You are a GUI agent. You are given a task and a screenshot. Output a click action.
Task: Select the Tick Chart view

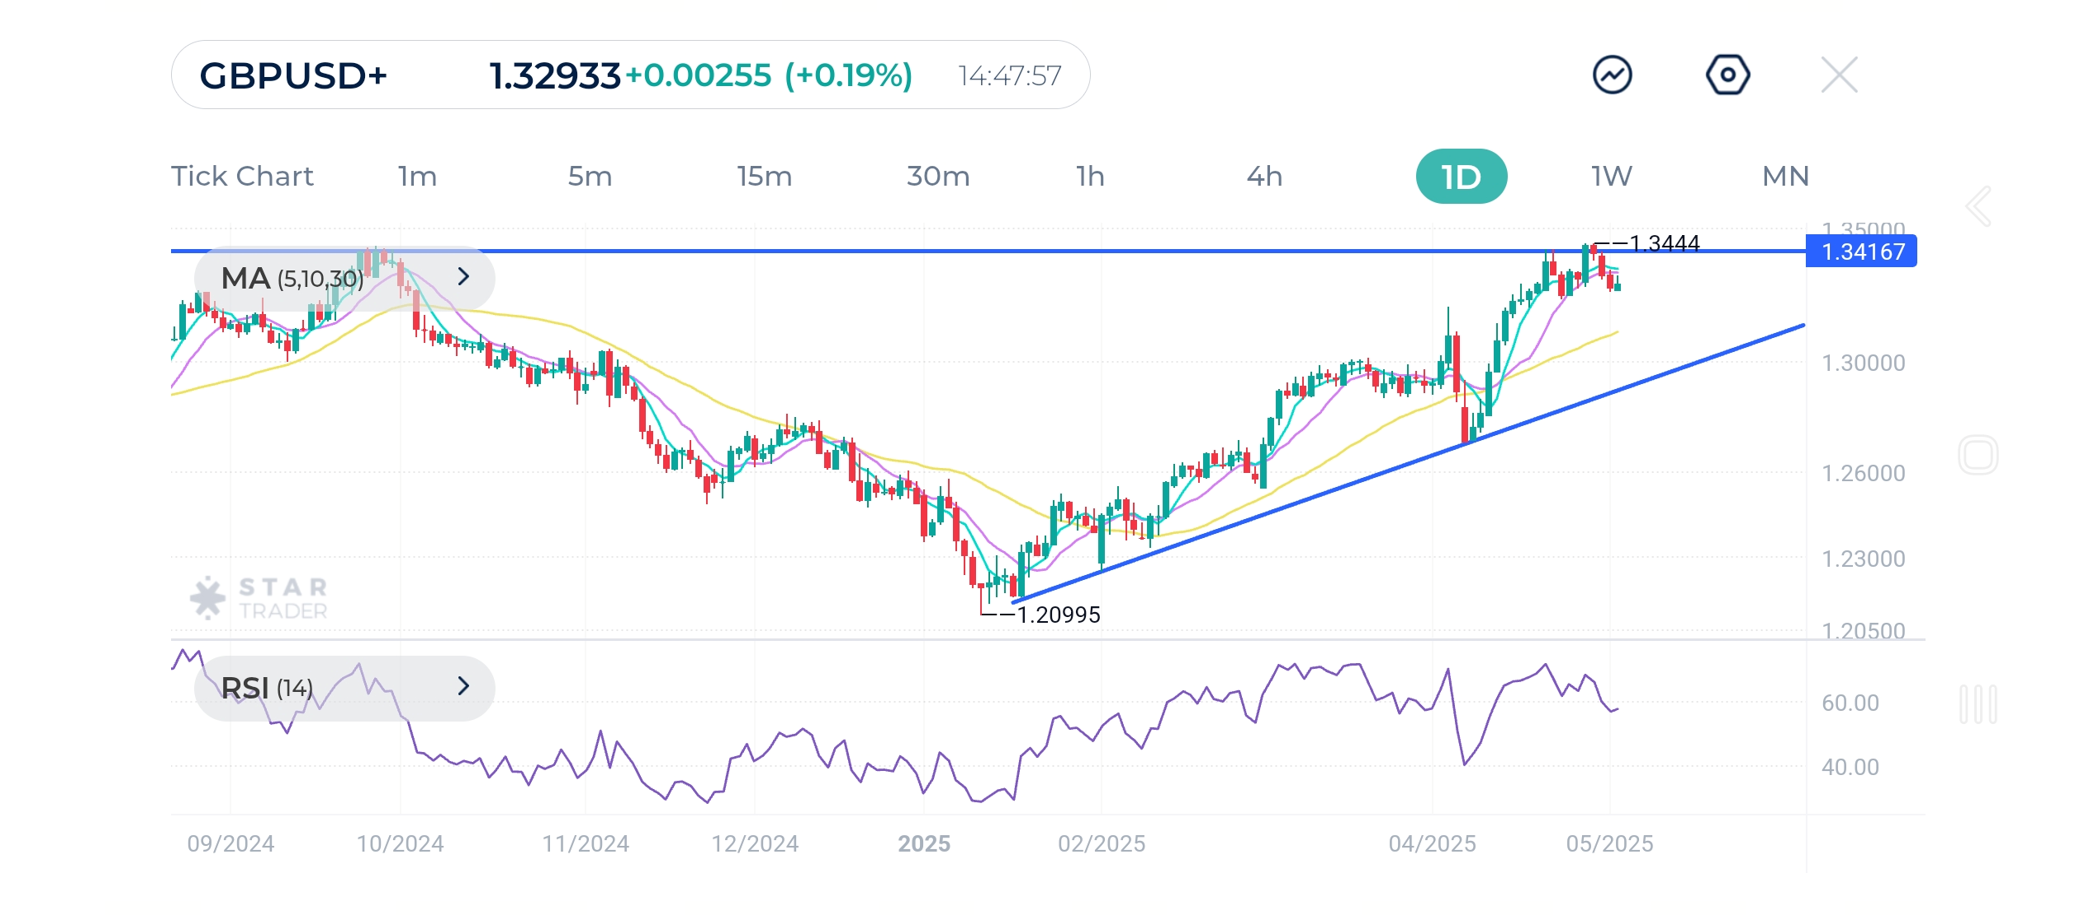click(242, 176)
